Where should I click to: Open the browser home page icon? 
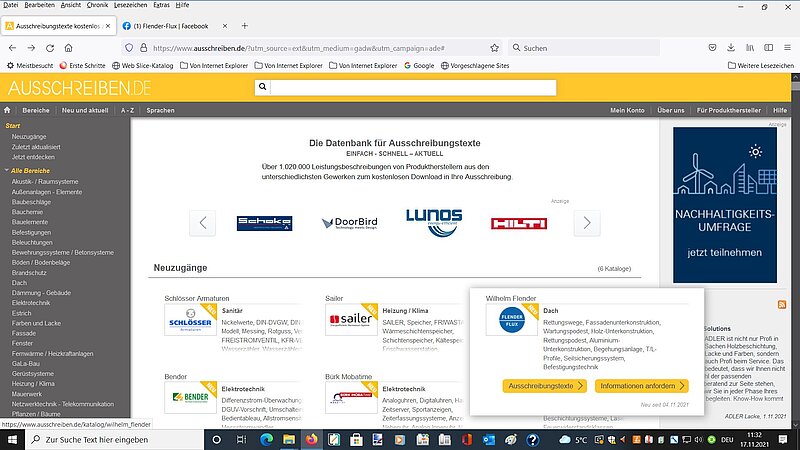click(68, 48)
